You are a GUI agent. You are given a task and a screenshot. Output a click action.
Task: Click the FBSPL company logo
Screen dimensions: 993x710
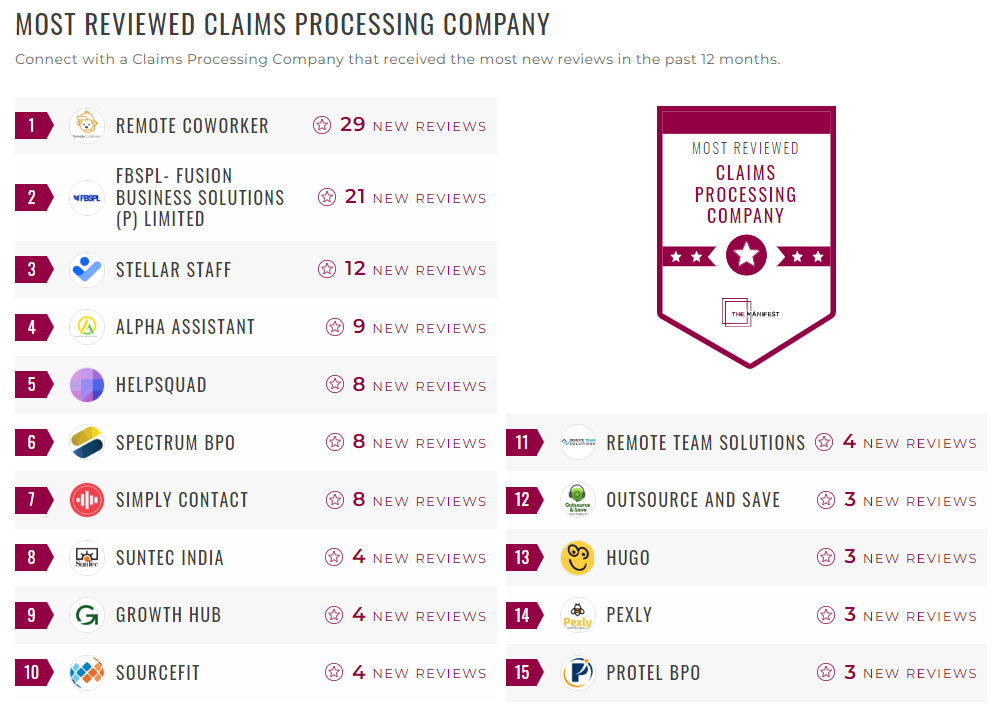(x=86, y=198)
